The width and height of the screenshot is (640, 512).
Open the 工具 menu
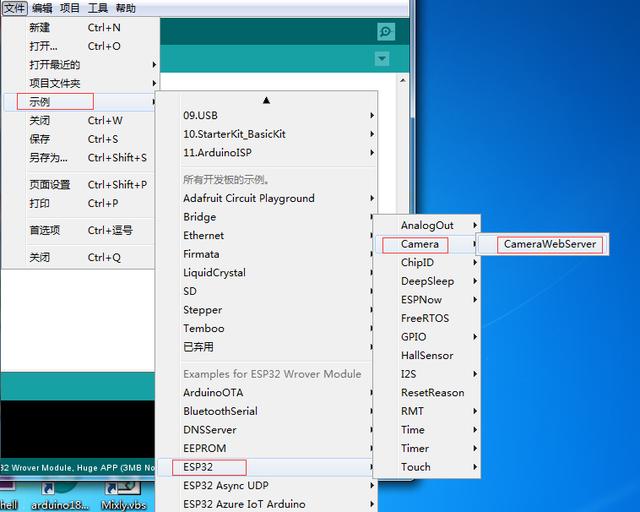point(98,8)
